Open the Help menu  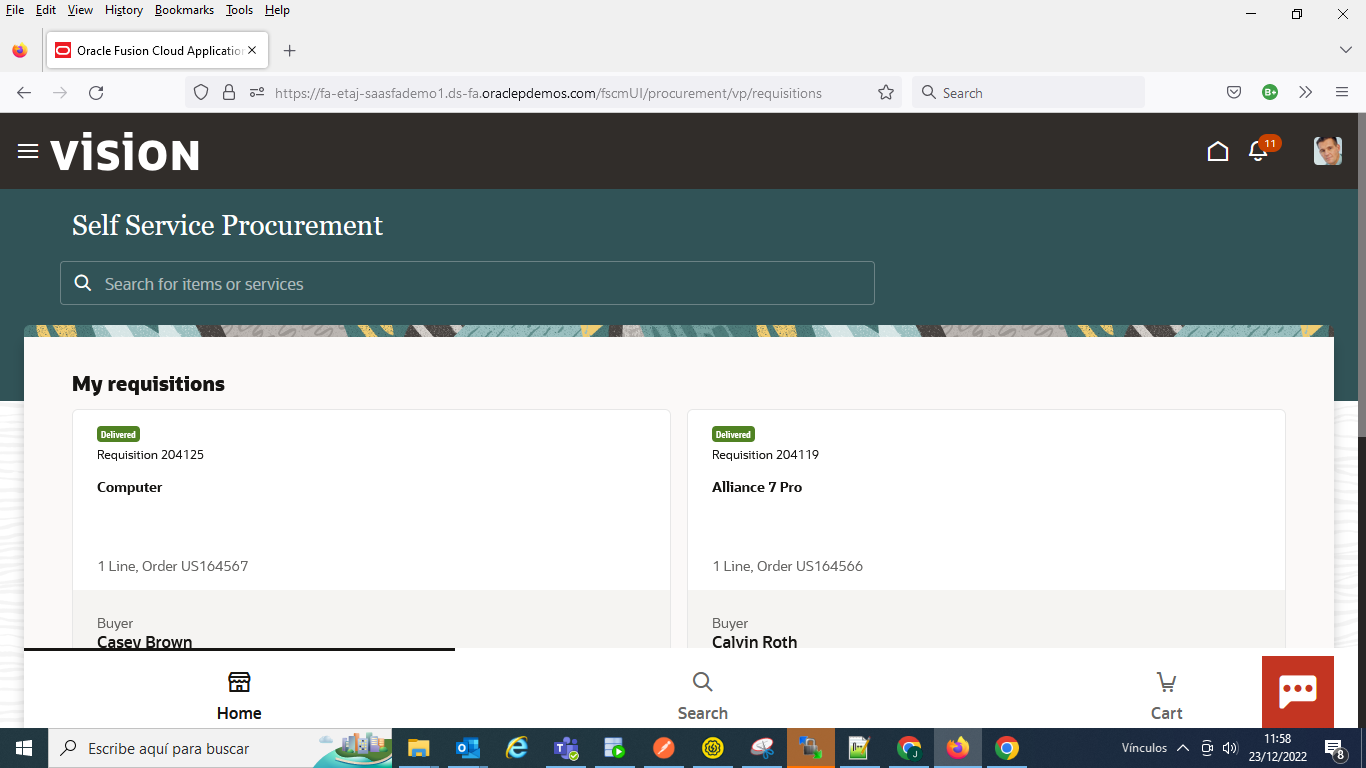[x=277, y=10]
